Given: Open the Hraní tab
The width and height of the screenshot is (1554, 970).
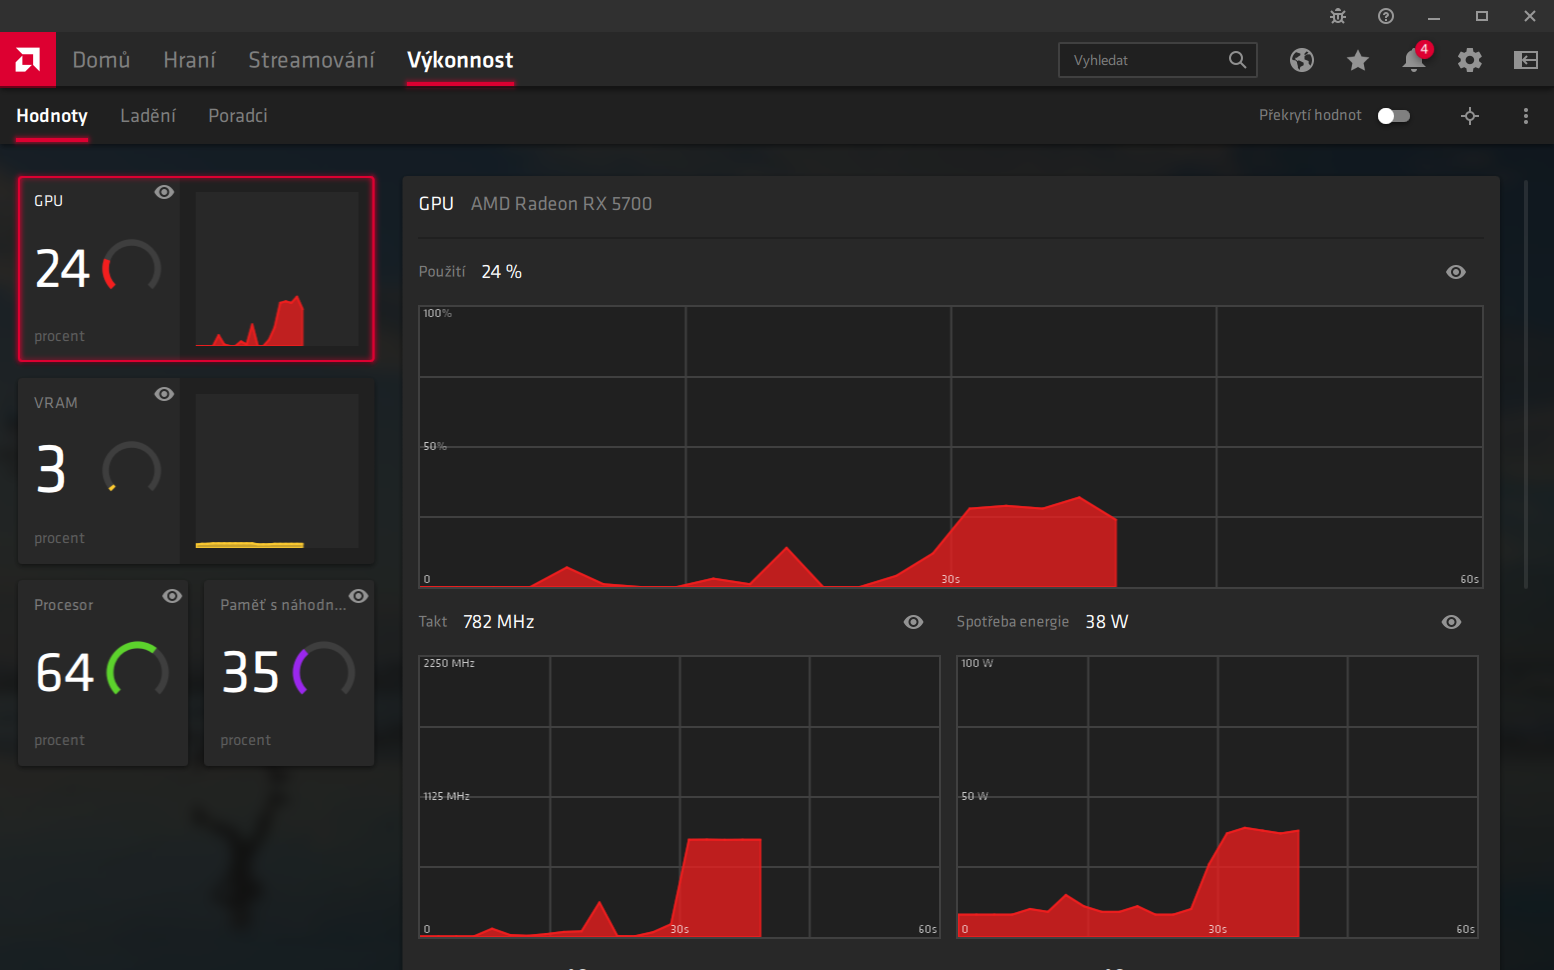Looking at the screenshot, I should click(x=189, y=60).
